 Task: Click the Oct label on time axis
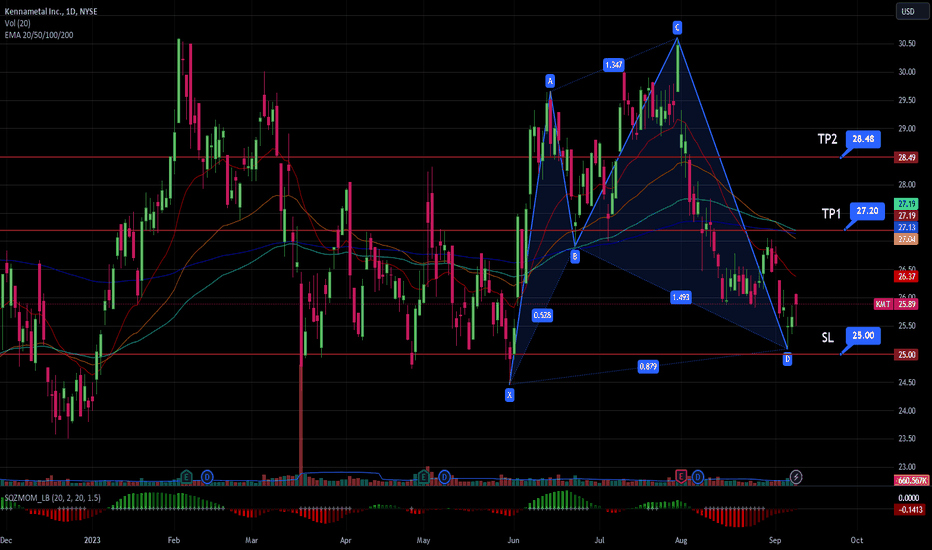(x=857, y=540)
